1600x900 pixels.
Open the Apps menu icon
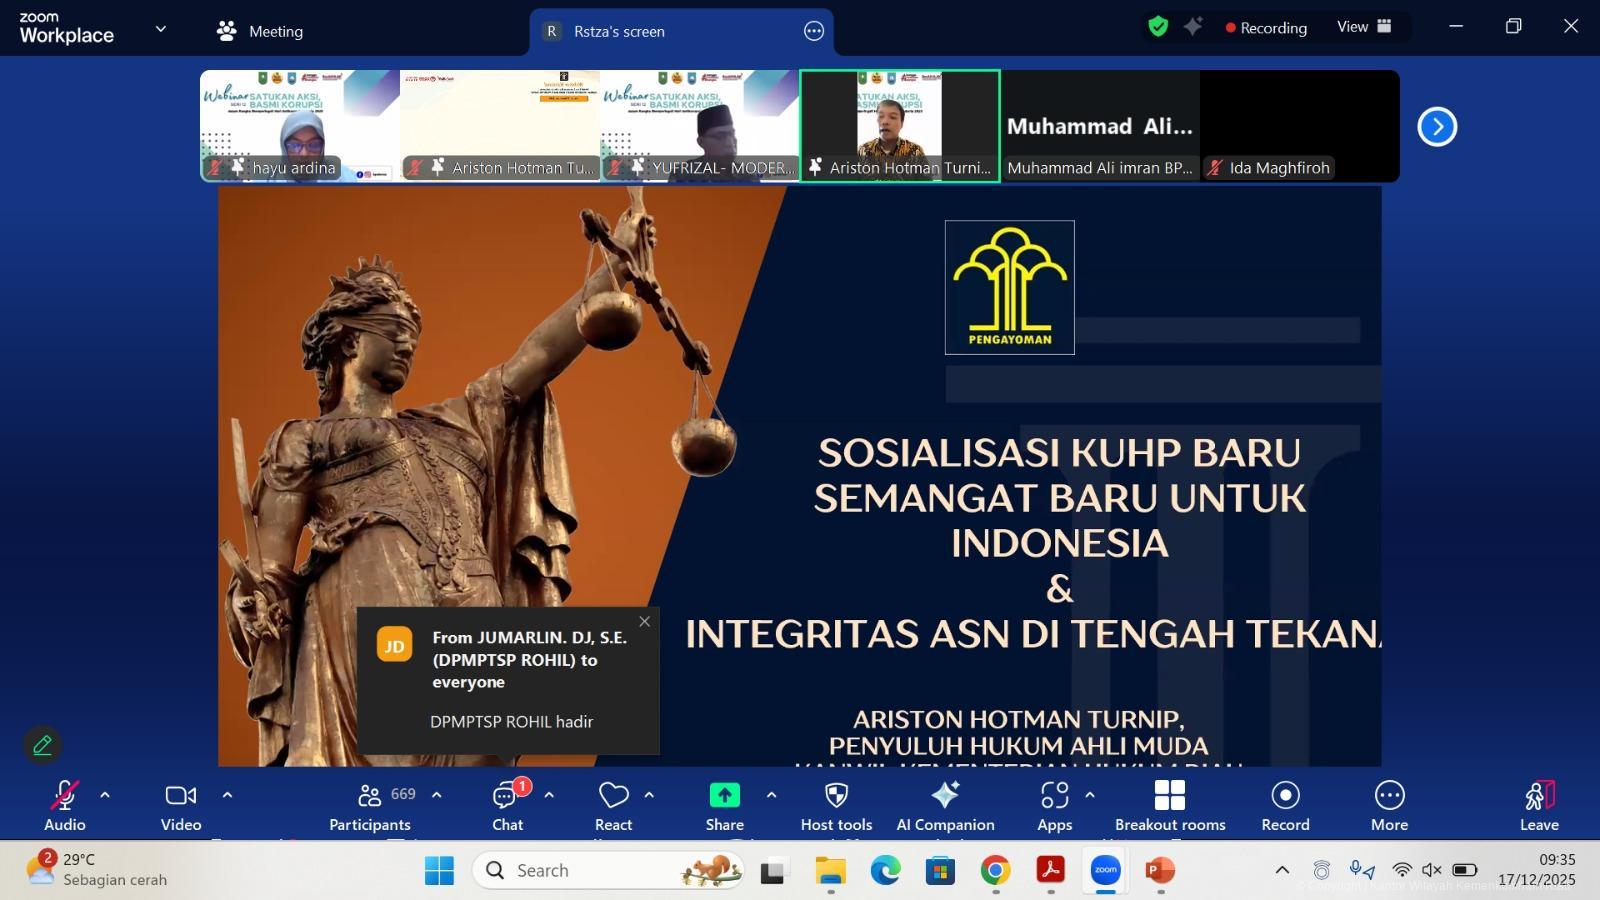pos(1054,806)
